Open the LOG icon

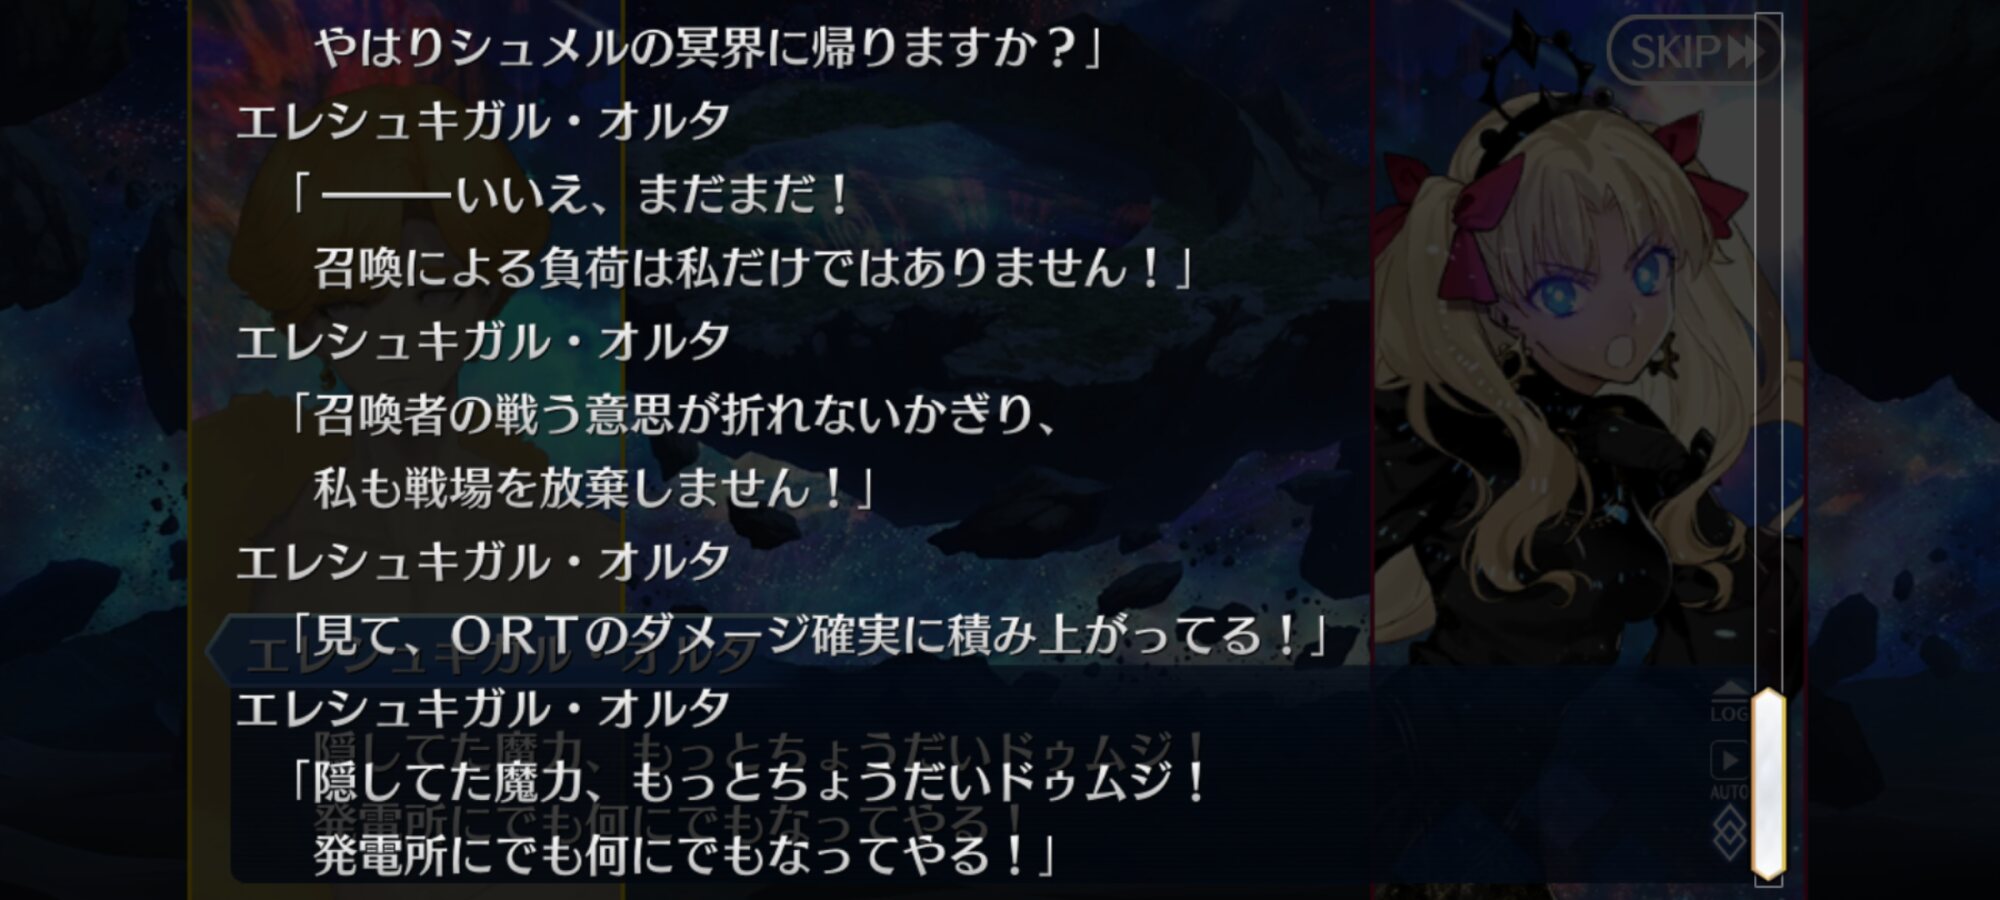click(1730, 703)
